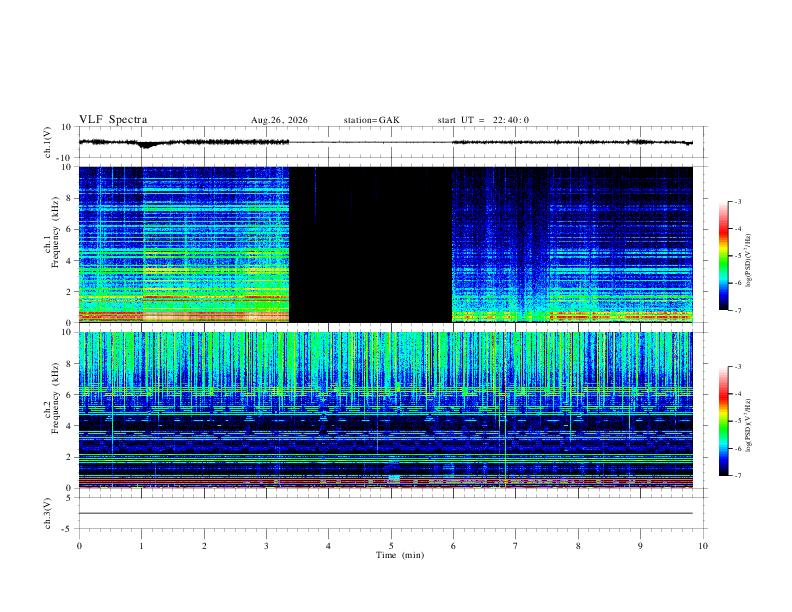
Task: Click the 5 minute tick on time axis
Action: coord(391,546)
